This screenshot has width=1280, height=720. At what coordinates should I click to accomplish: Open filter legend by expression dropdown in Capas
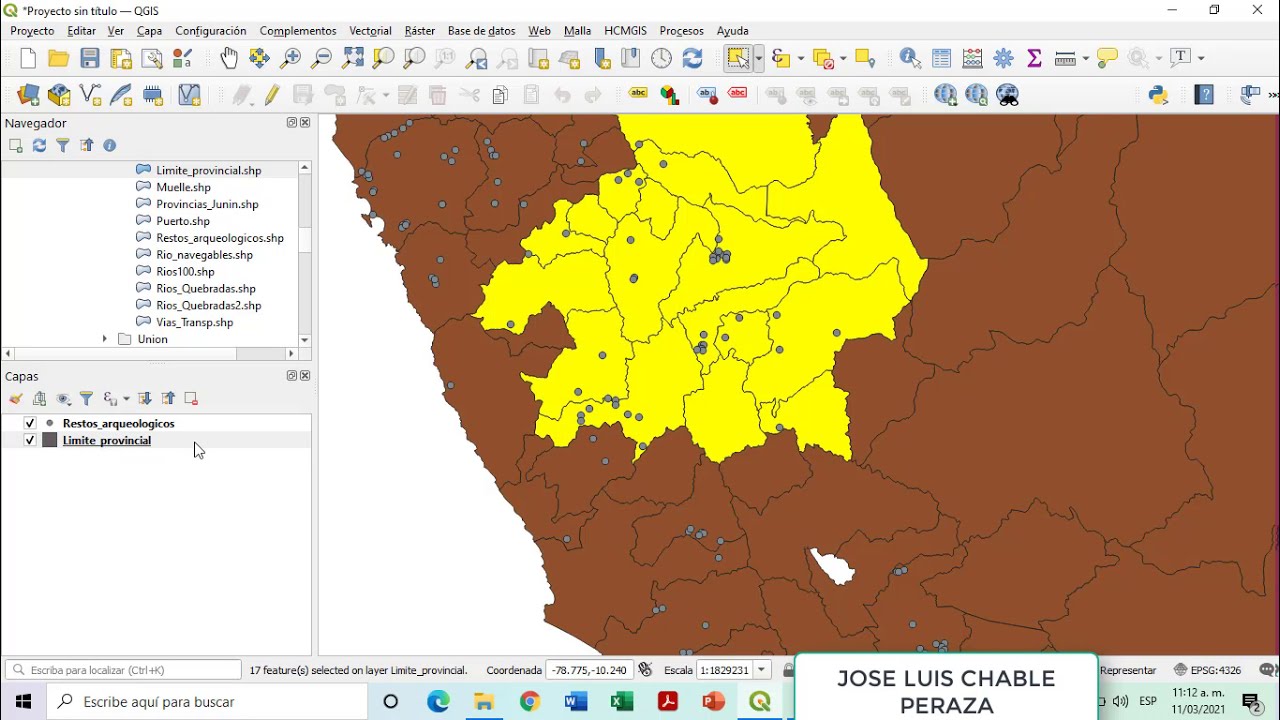click(x=126, y=399)
